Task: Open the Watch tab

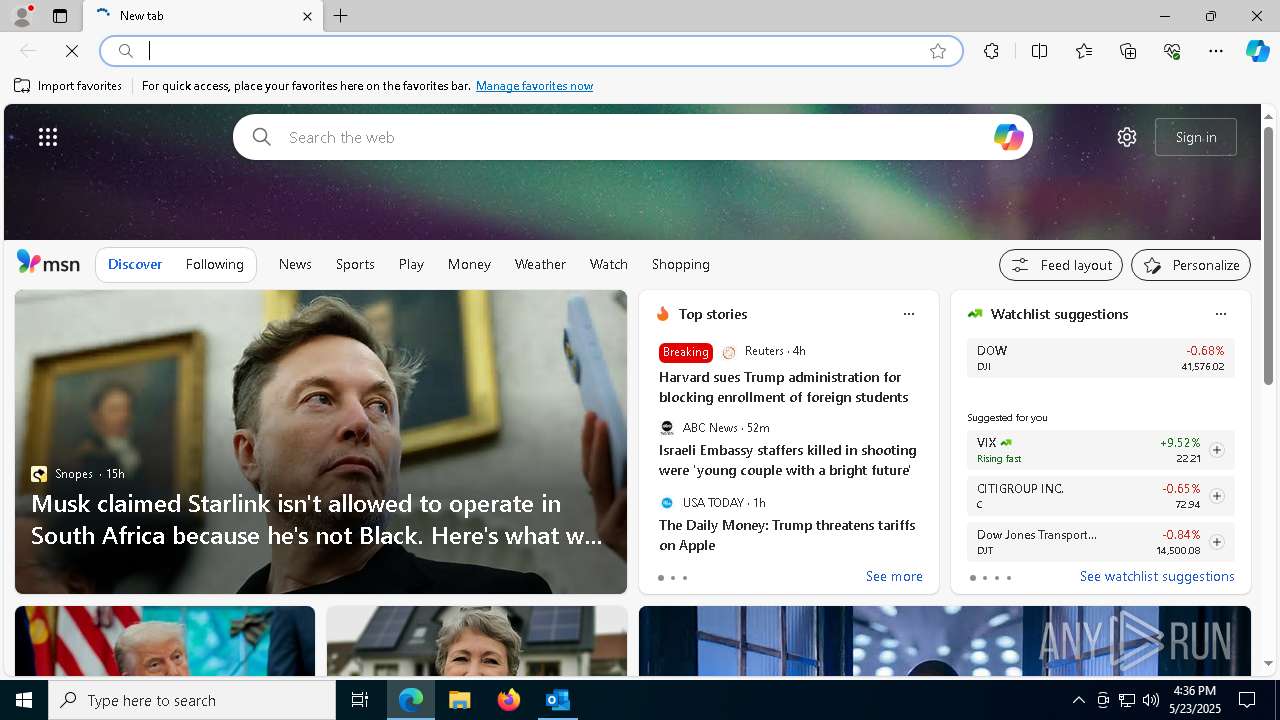Action: 609,264
